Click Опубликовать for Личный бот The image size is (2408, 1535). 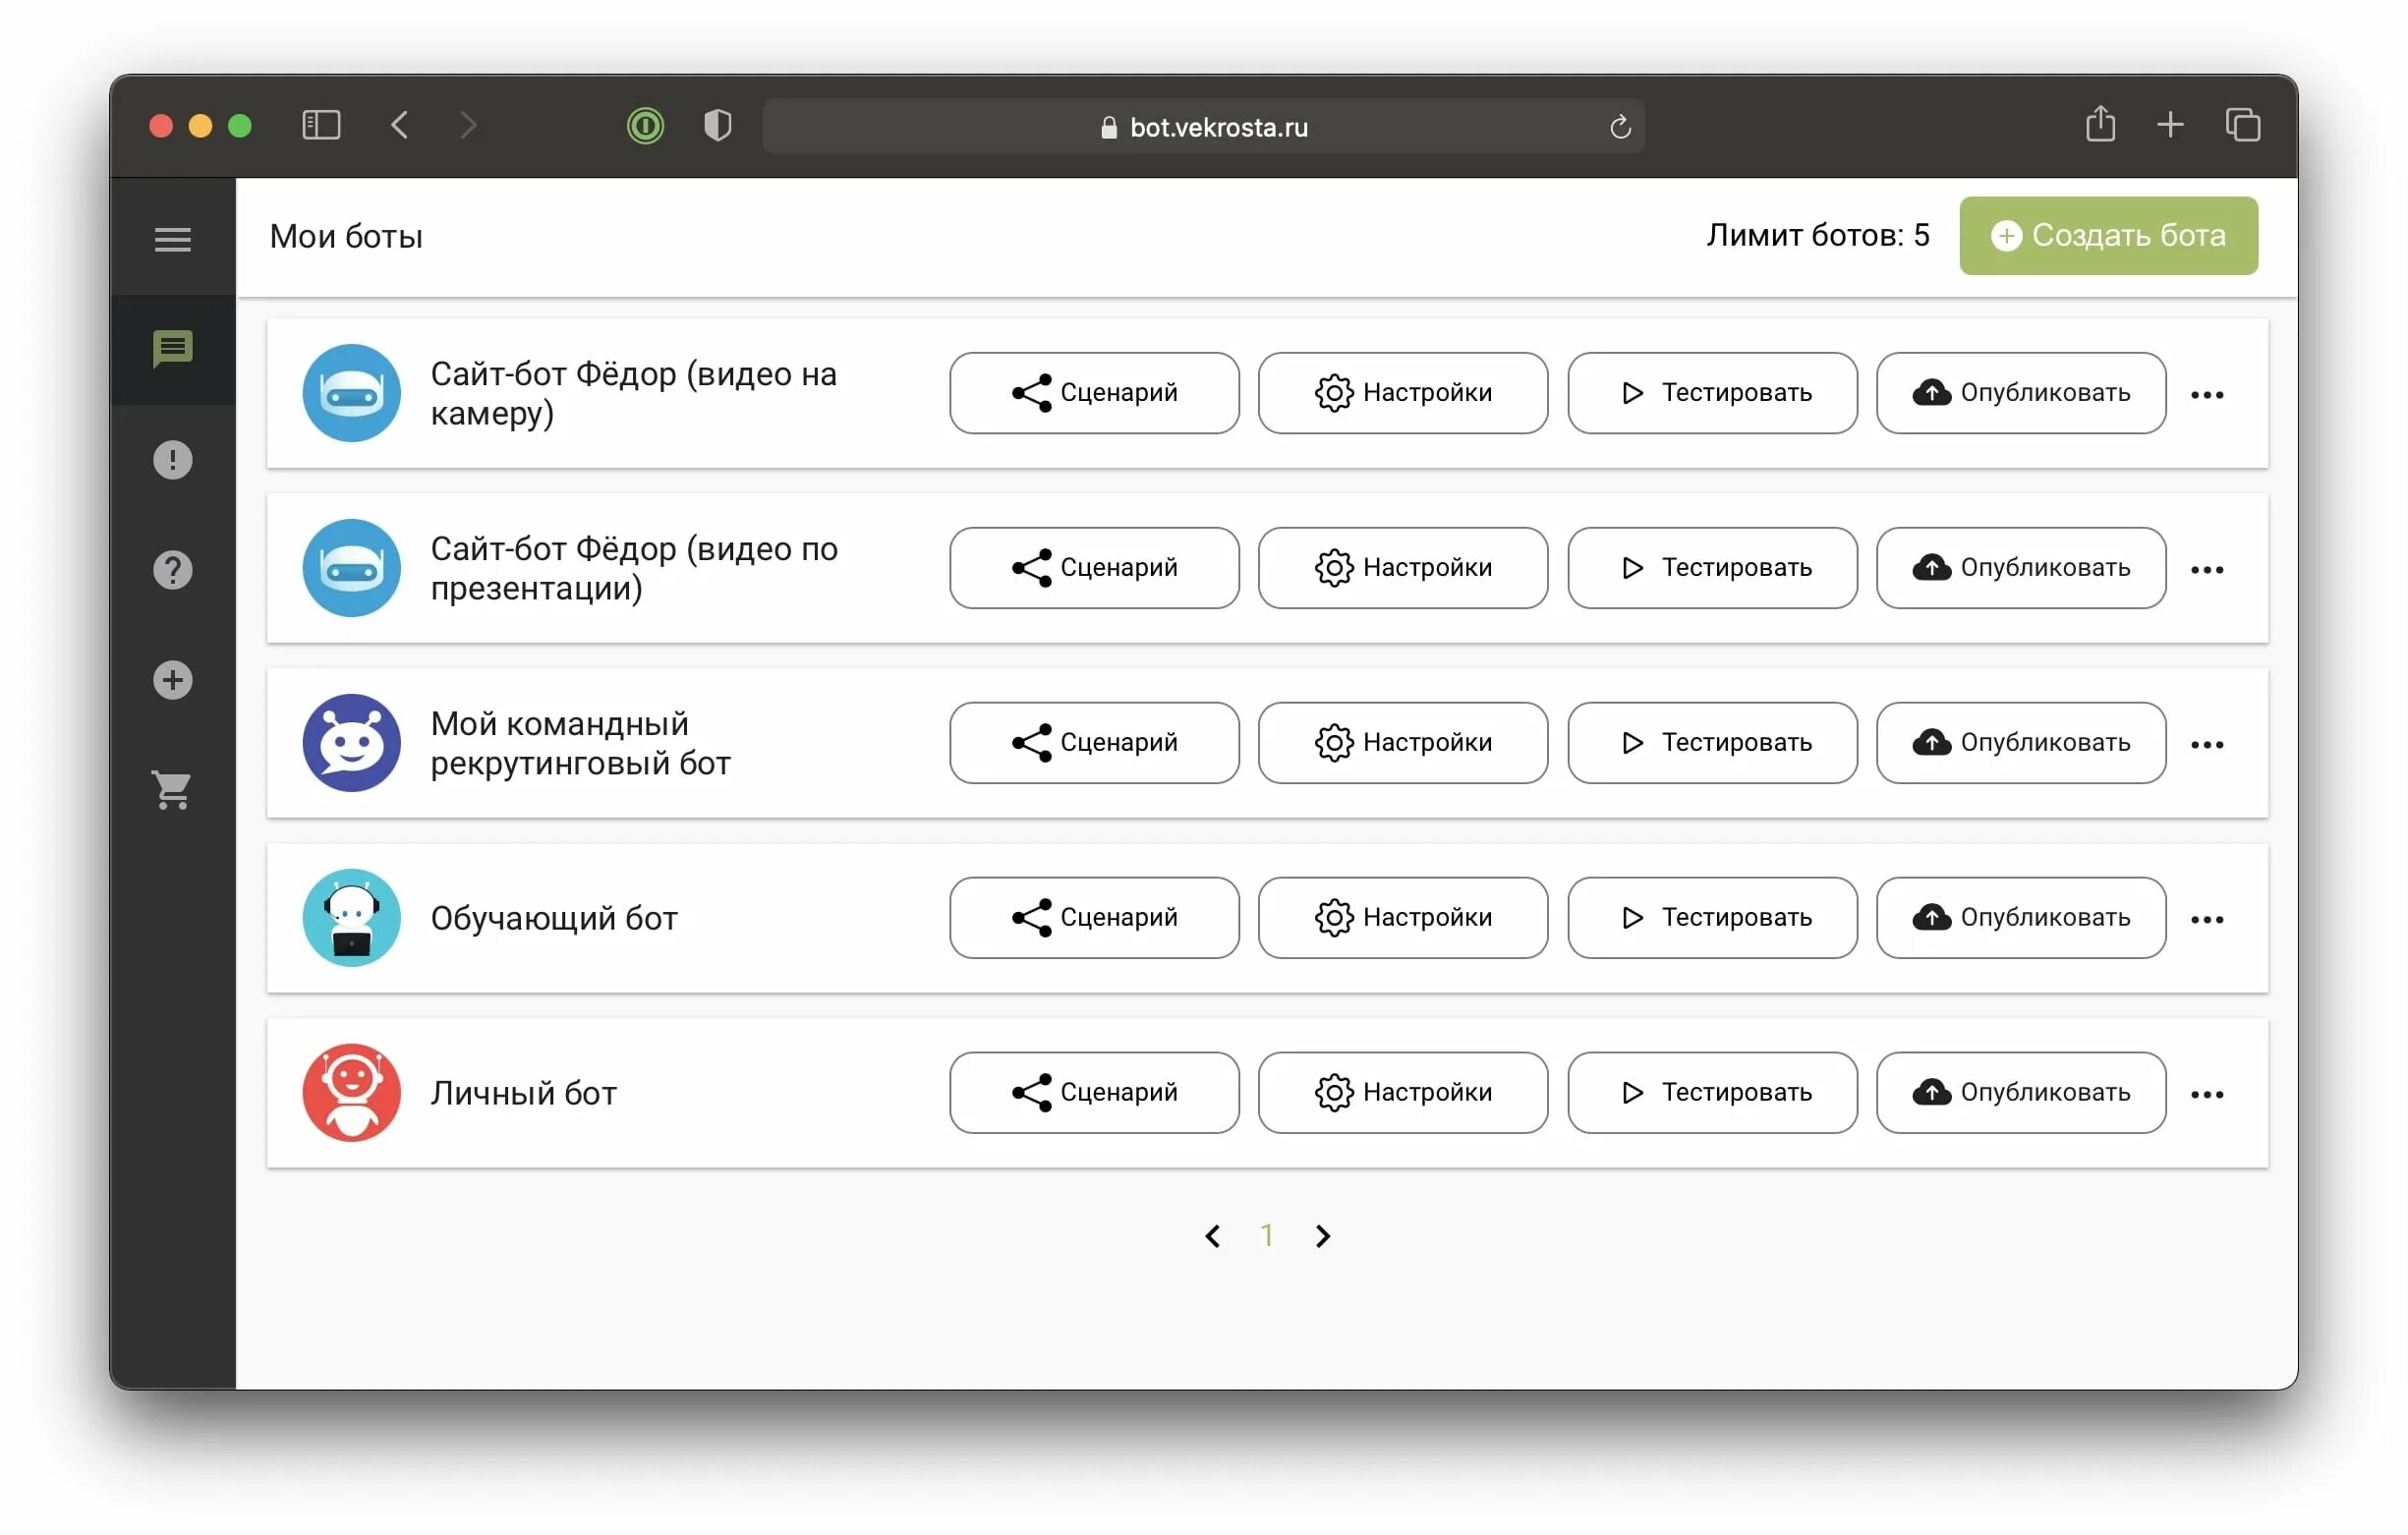click(2021, 1093)
